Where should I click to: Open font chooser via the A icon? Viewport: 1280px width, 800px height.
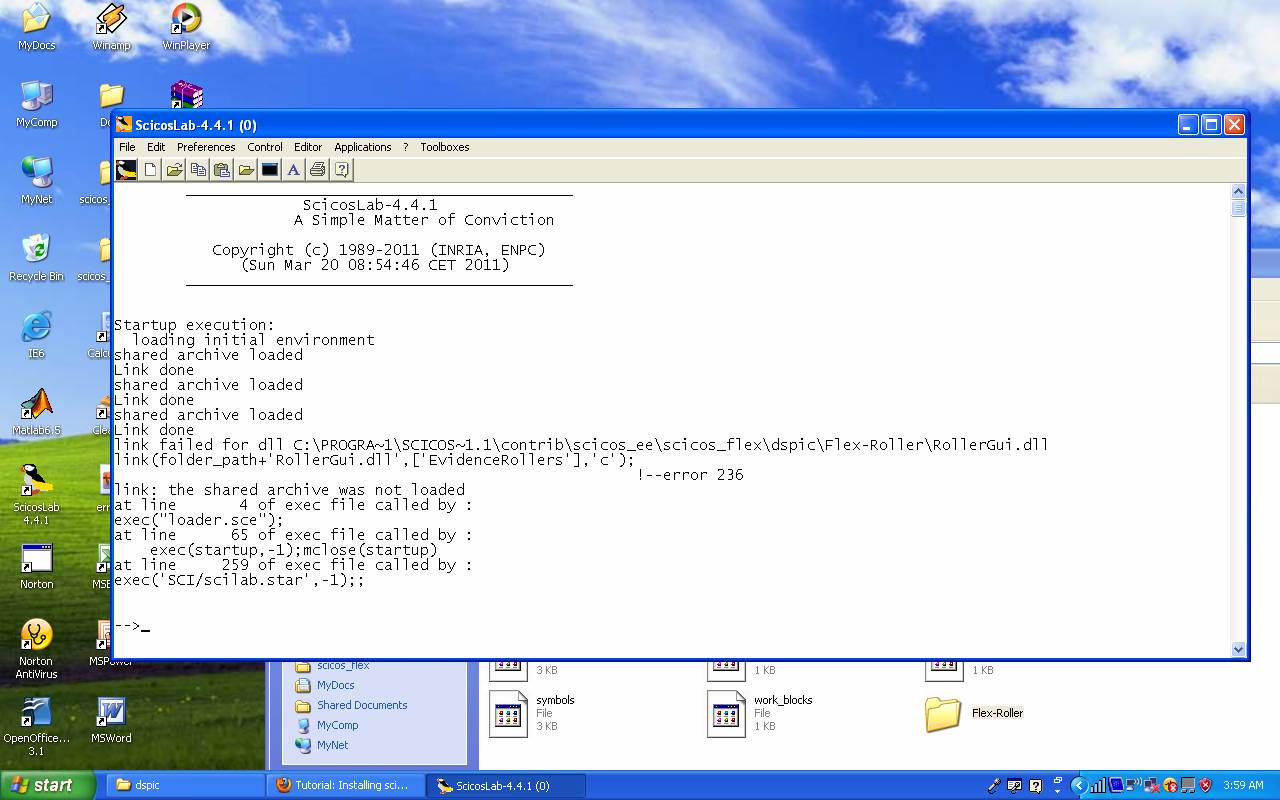294,170
